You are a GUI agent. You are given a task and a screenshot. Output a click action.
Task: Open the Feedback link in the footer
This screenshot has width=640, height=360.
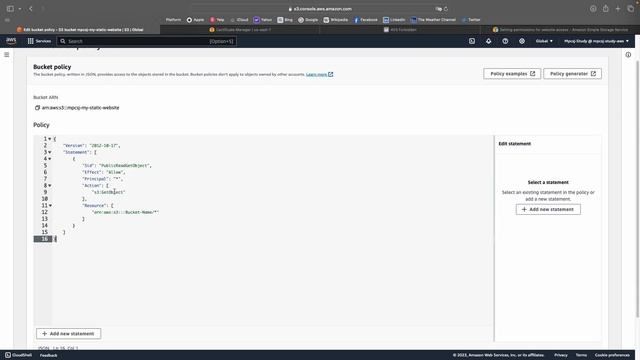pos(49,356)
